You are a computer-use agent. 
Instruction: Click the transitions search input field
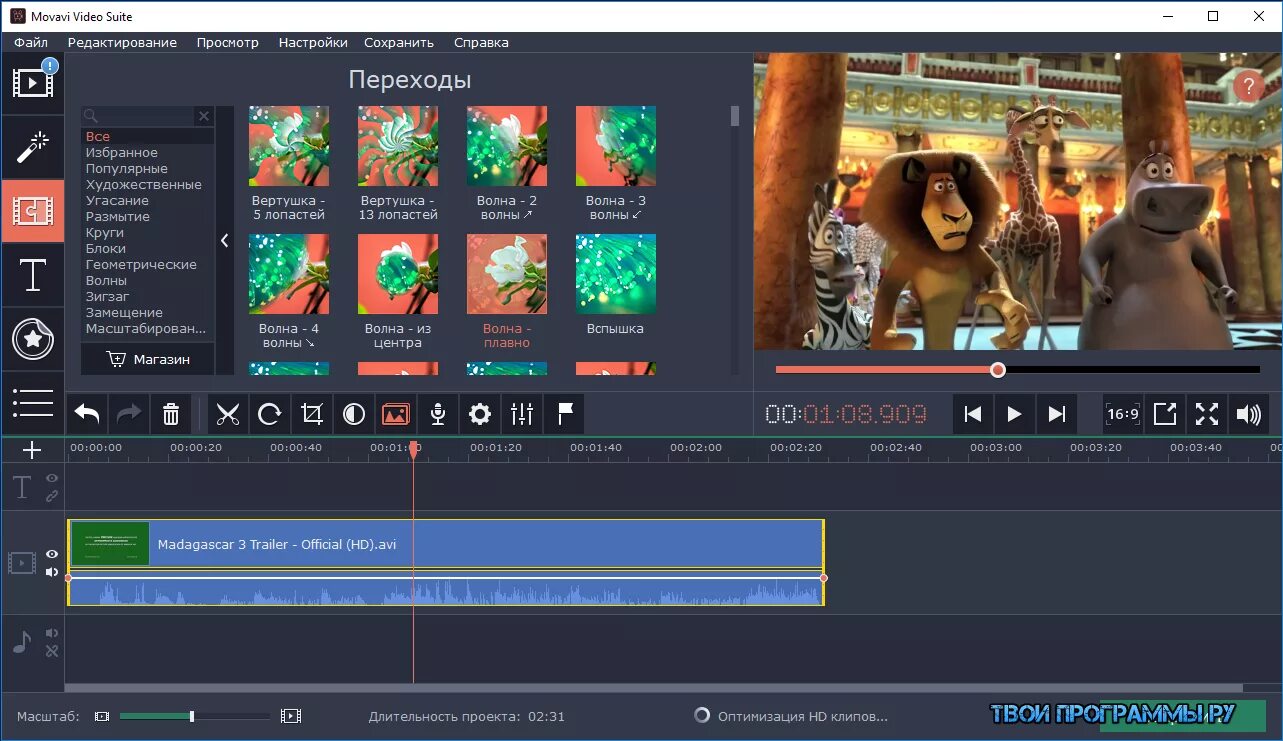[x=139, y=116]
